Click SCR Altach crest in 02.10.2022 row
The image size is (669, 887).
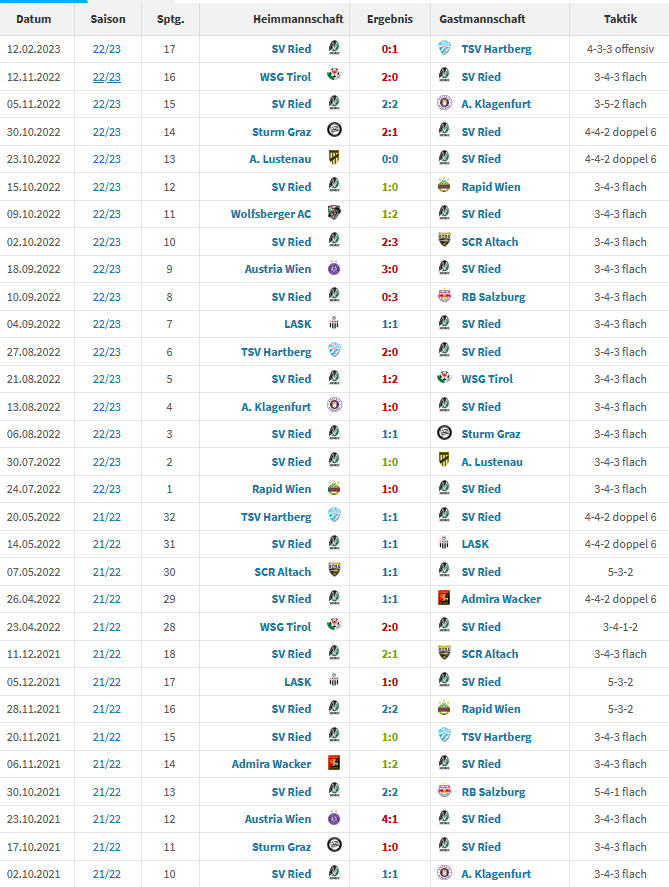click(444, 240)
